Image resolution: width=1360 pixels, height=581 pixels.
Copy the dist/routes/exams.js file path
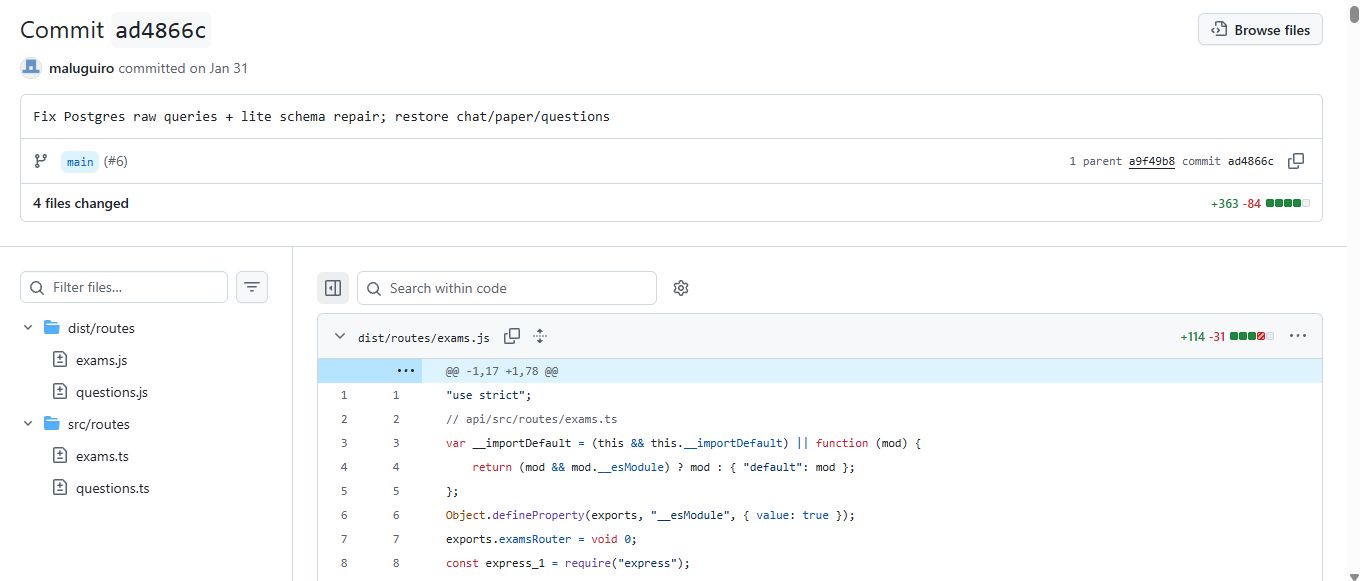point(512,336)
